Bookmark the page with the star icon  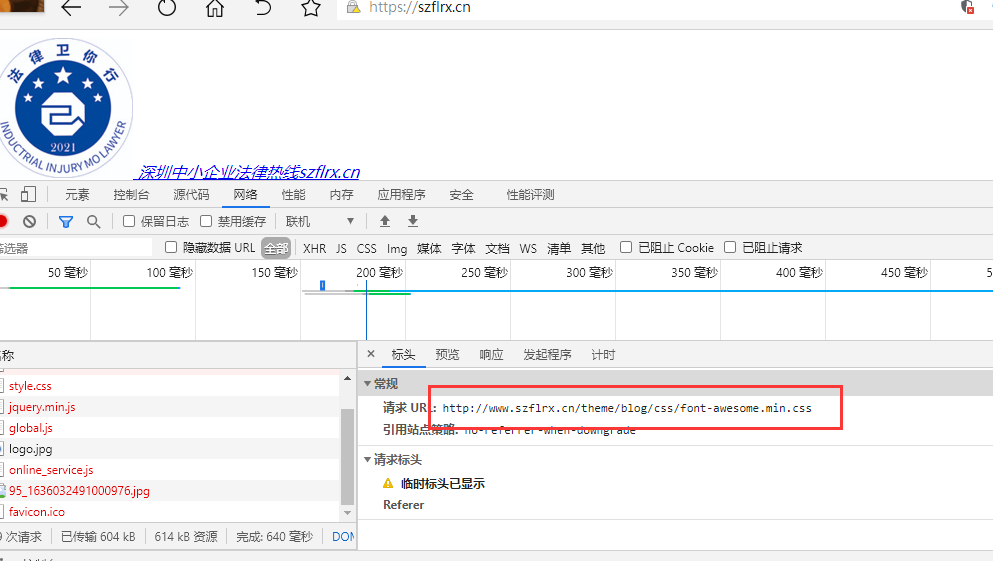coord(311,8)
